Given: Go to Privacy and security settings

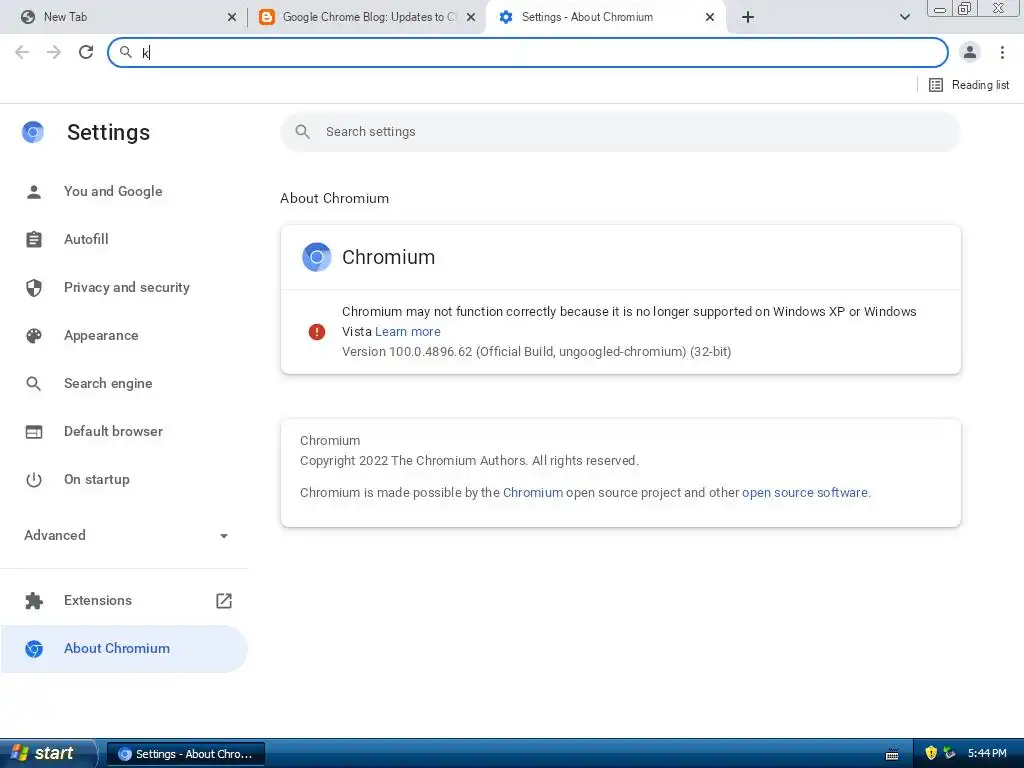Looking at the screenshot, I should tap(124, 287).
